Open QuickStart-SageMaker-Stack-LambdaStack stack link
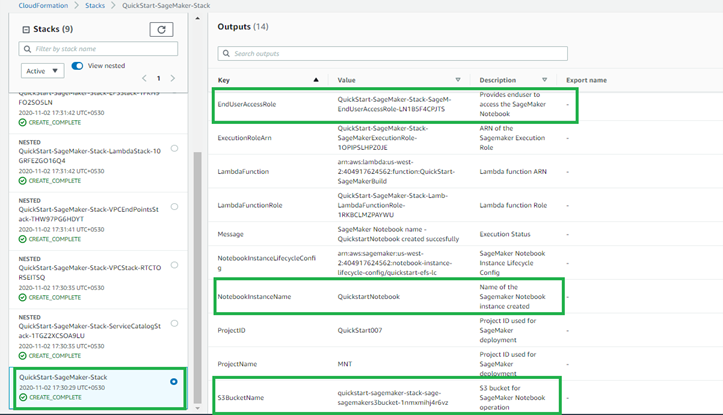723x415 pixels. [89, 156]
